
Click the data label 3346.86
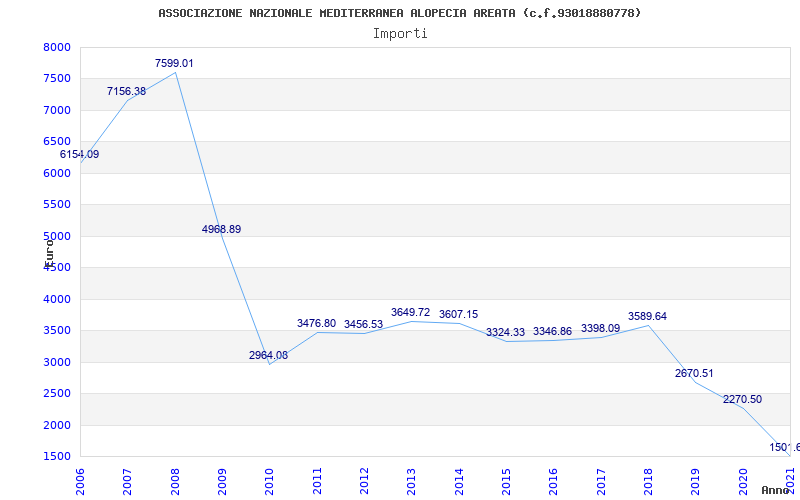(553, 331)
